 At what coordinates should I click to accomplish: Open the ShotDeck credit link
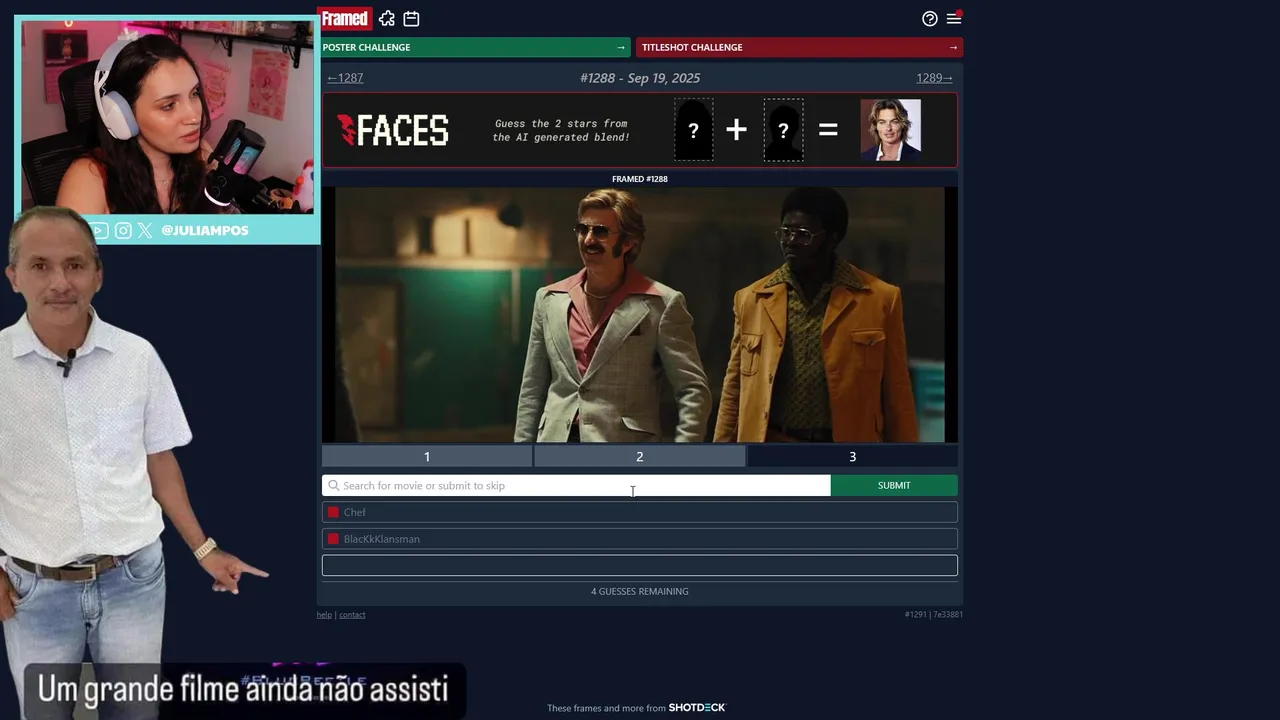coord(697,708)
